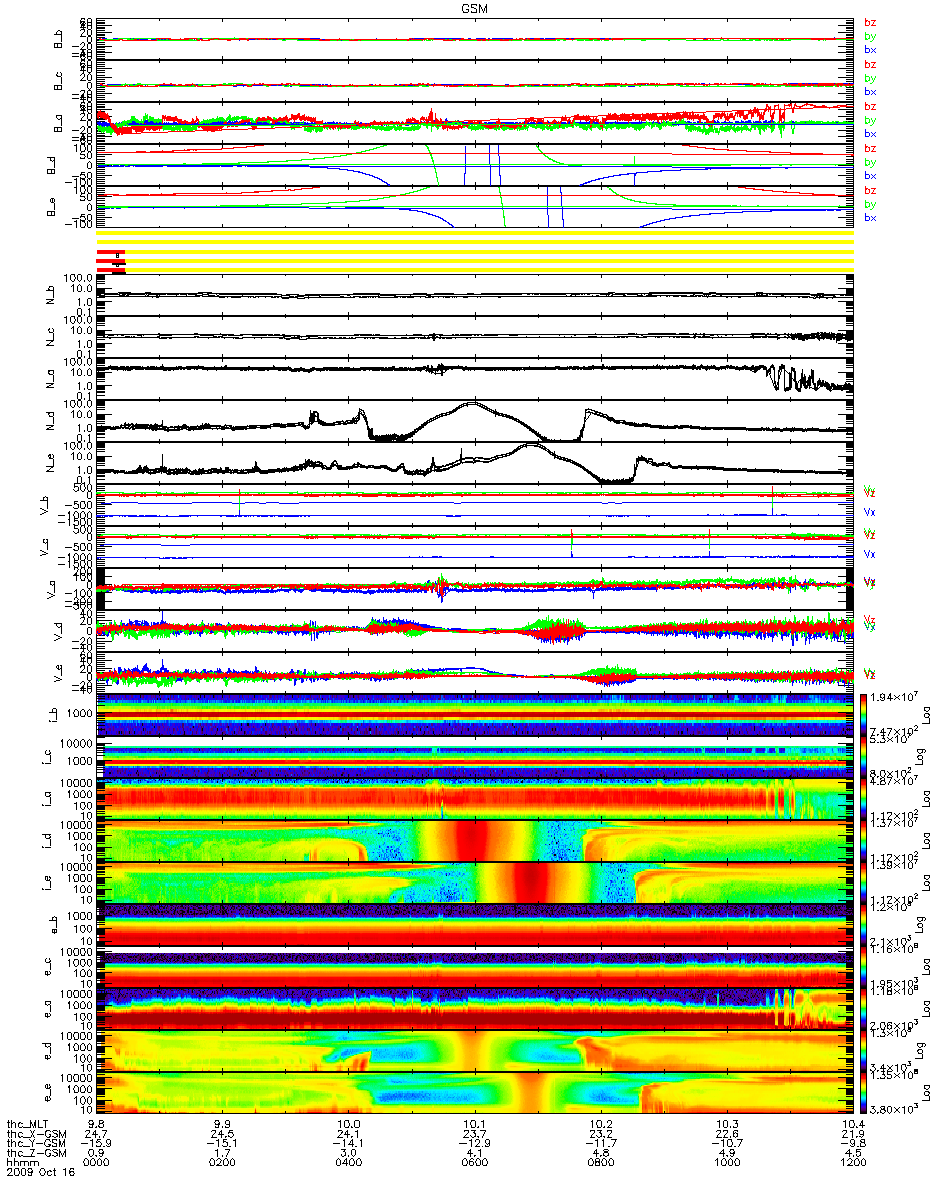Click the 0800 time tick label
The image size is (930, 1200).
601,1163
